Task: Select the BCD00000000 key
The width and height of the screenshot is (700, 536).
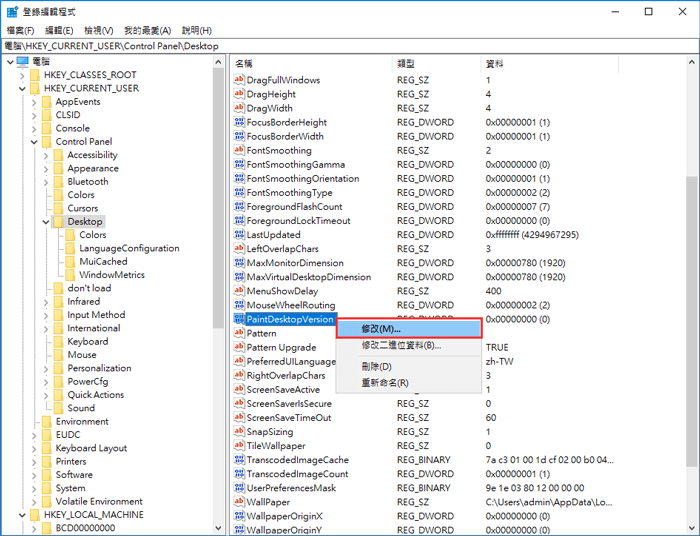Action: 85,528
